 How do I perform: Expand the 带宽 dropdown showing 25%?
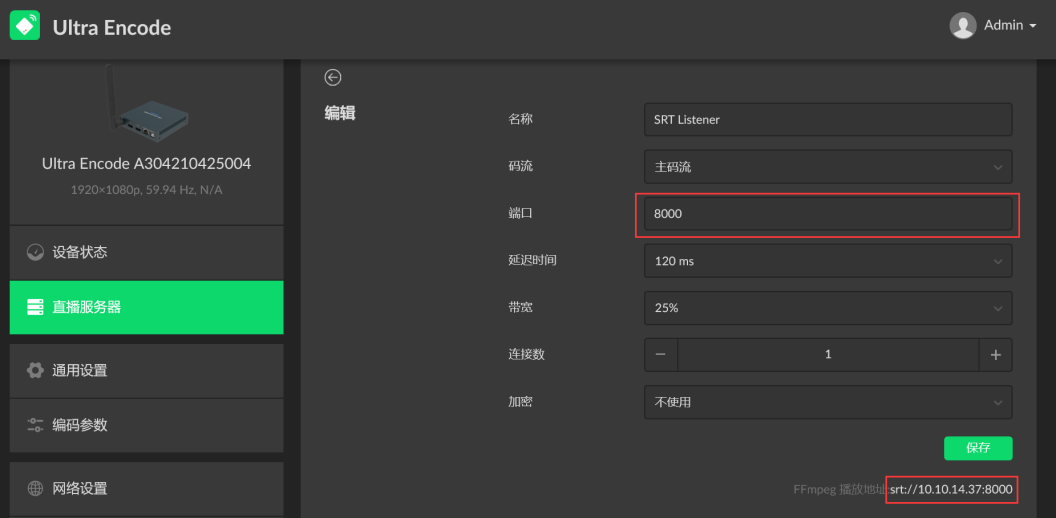828,308
